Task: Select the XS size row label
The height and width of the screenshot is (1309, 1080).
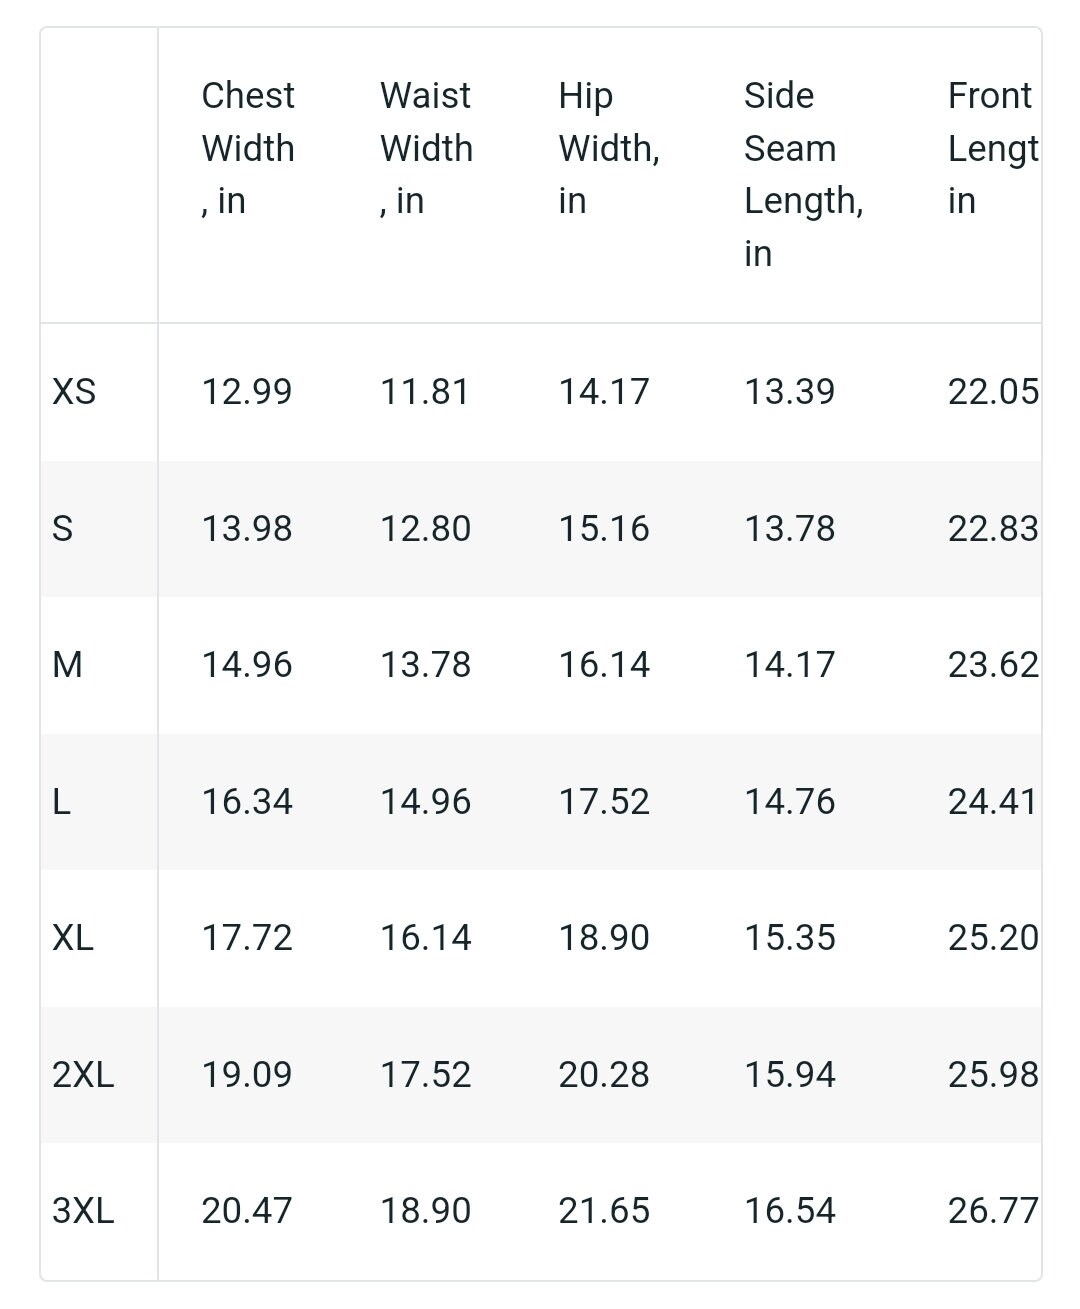Action: tap(74, 391)
